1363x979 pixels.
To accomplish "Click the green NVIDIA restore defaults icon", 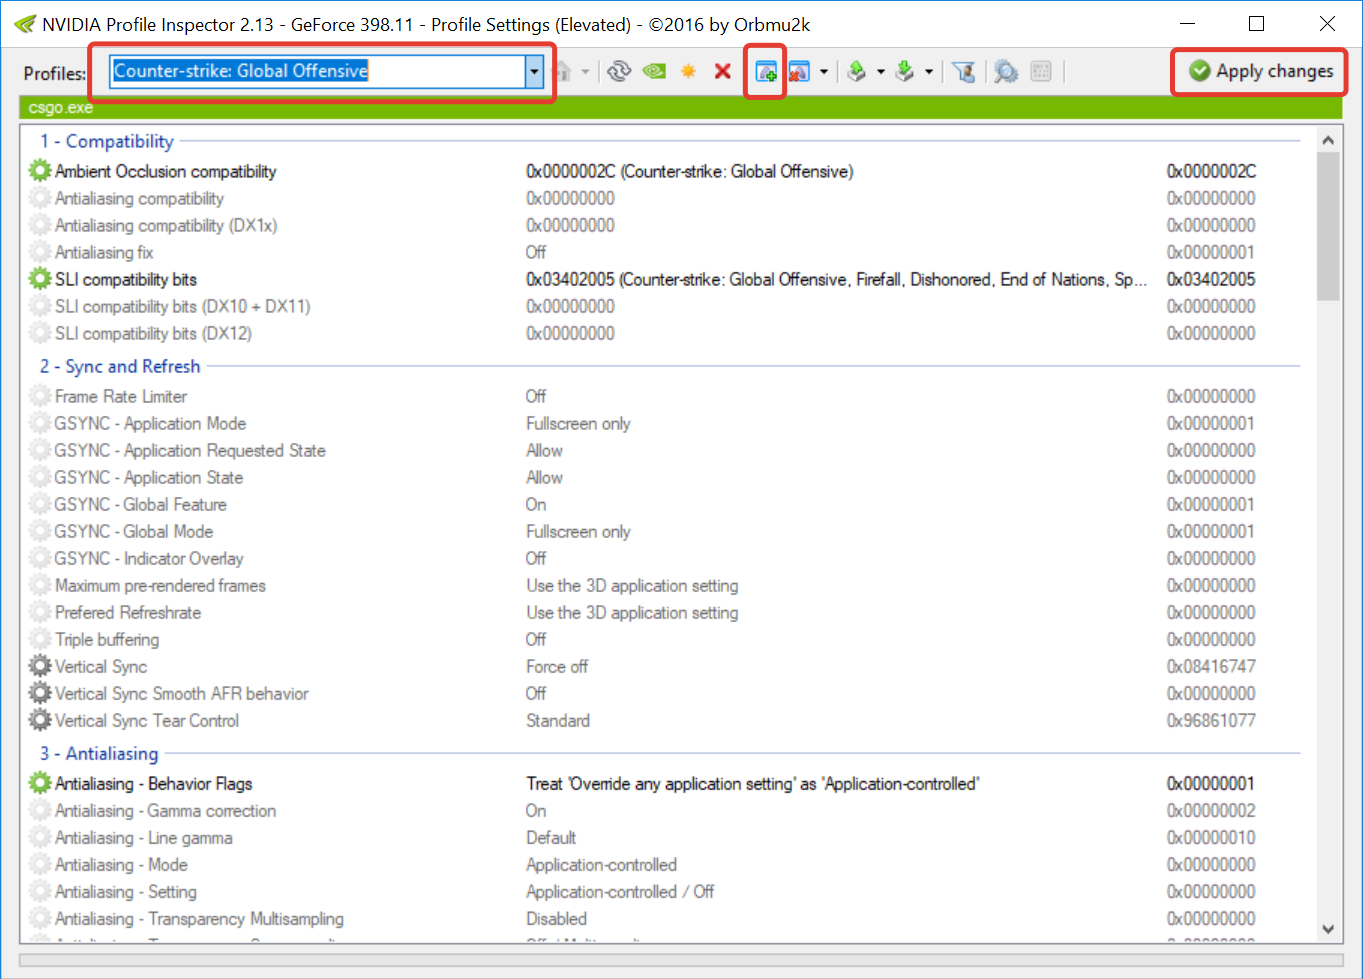I will 654,71.
